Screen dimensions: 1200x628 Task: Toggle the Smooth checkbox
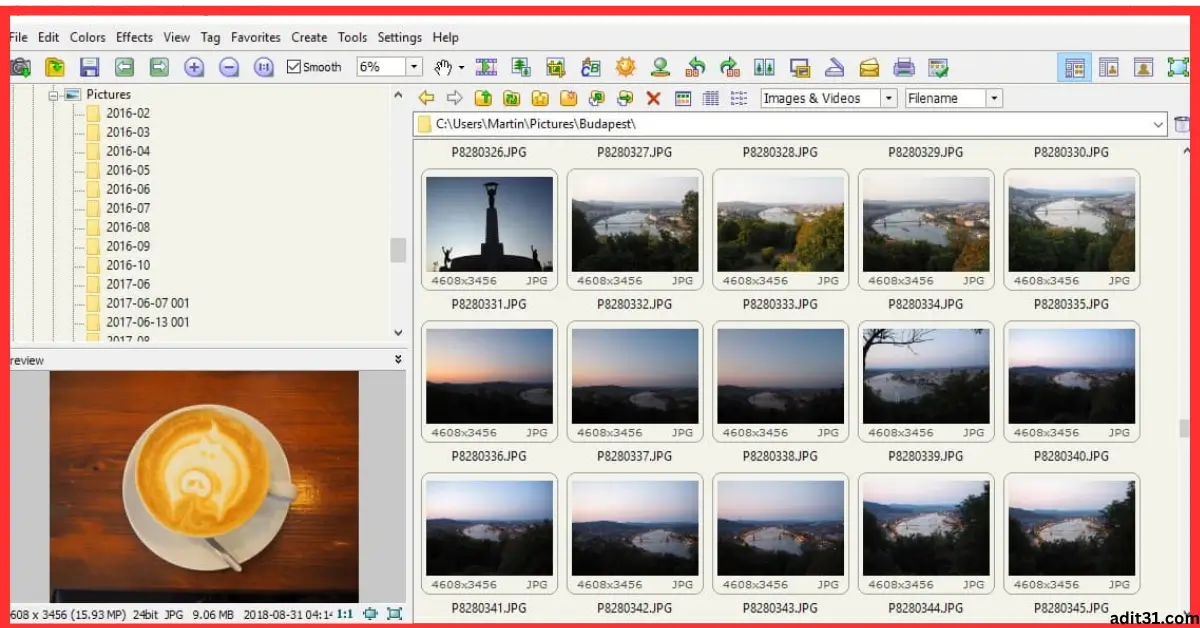[x=293, y=67]
